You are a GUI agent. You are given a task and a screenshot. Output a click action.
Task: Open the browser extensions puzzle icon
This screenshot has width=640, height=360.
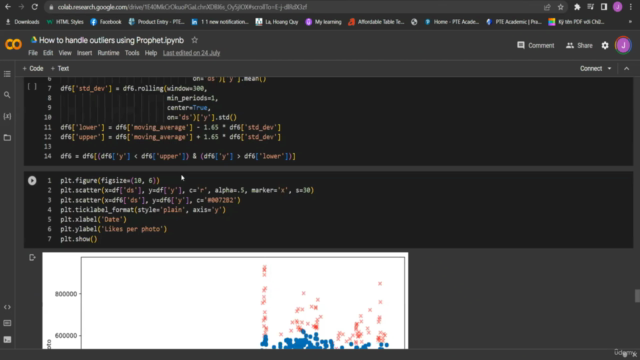point(577,7)
